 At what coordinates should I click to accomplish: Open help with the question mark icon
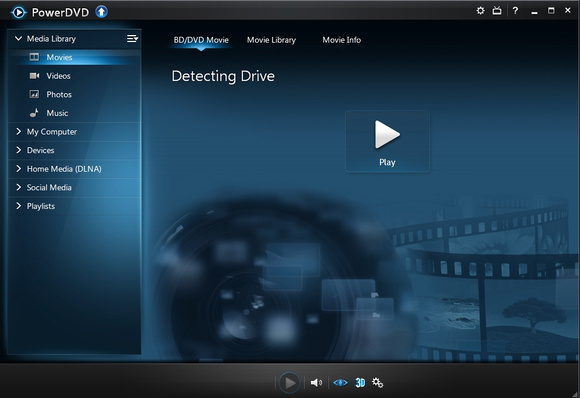515,11
